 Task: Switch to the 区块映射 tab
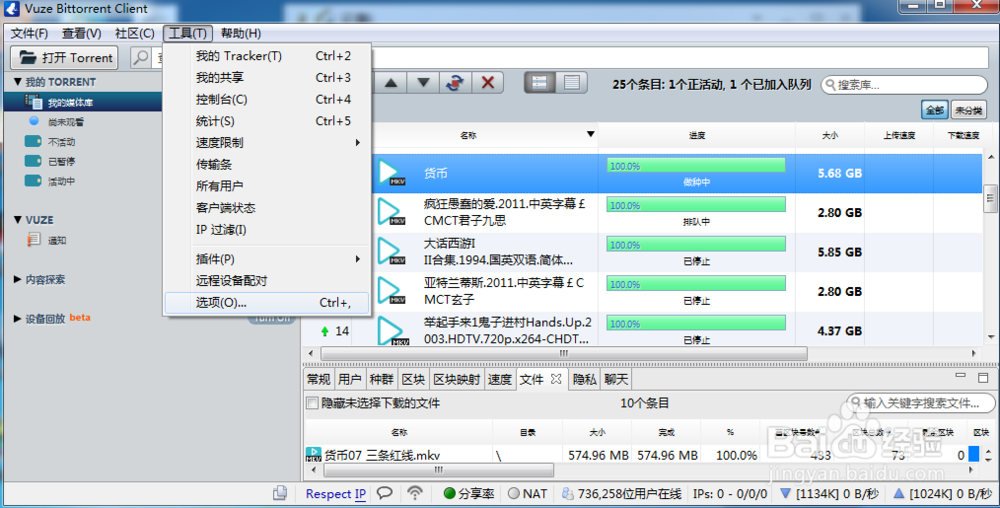point(457,379)
